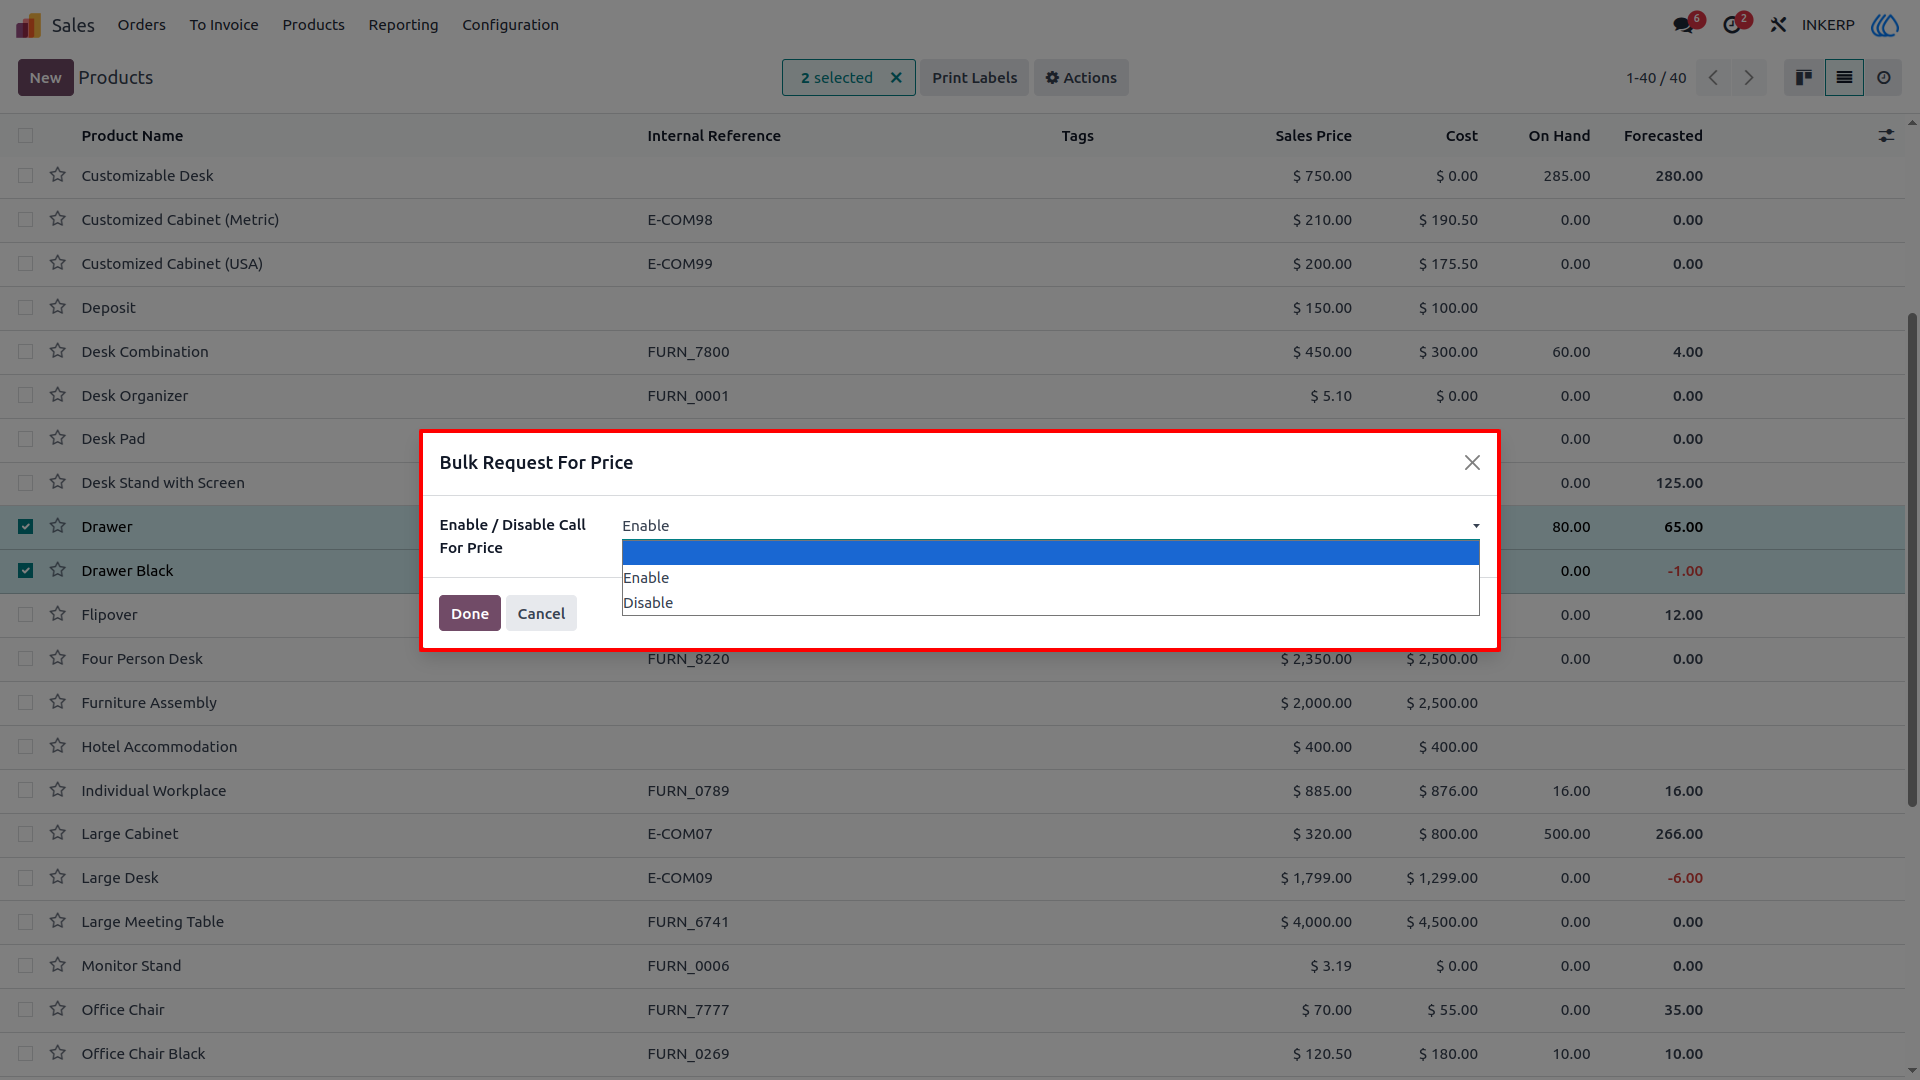Click the Print Labels button

click(x=974, y=78)
